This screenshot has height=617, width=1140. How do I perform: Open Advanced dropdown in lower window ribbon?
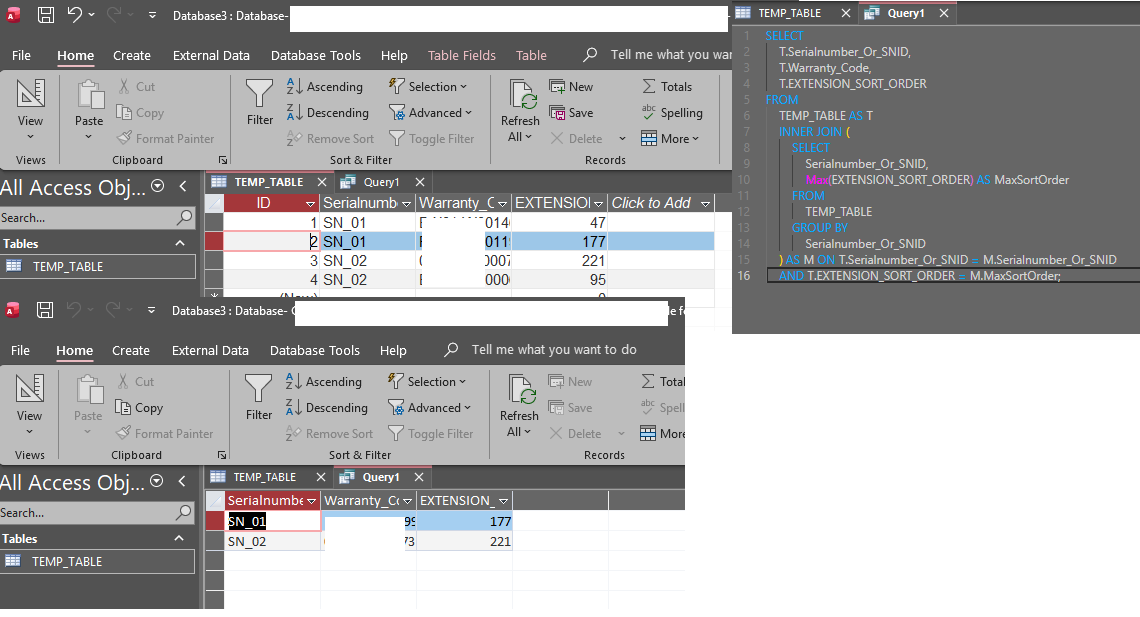click(430, 408)
